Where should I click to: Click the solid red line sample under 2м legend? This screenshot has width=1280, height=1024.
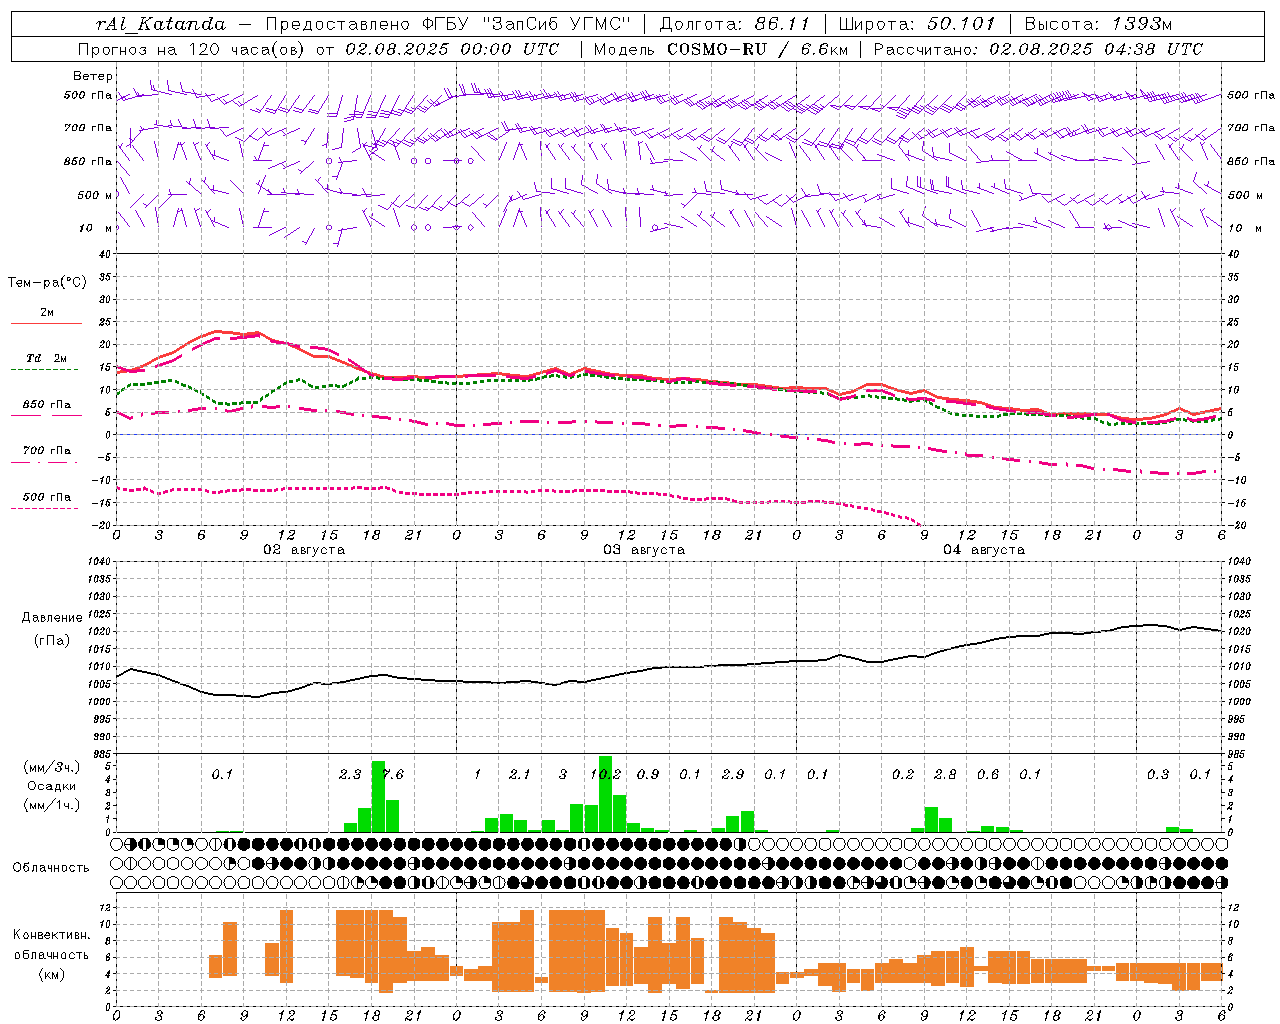click(x=46, y=323)
